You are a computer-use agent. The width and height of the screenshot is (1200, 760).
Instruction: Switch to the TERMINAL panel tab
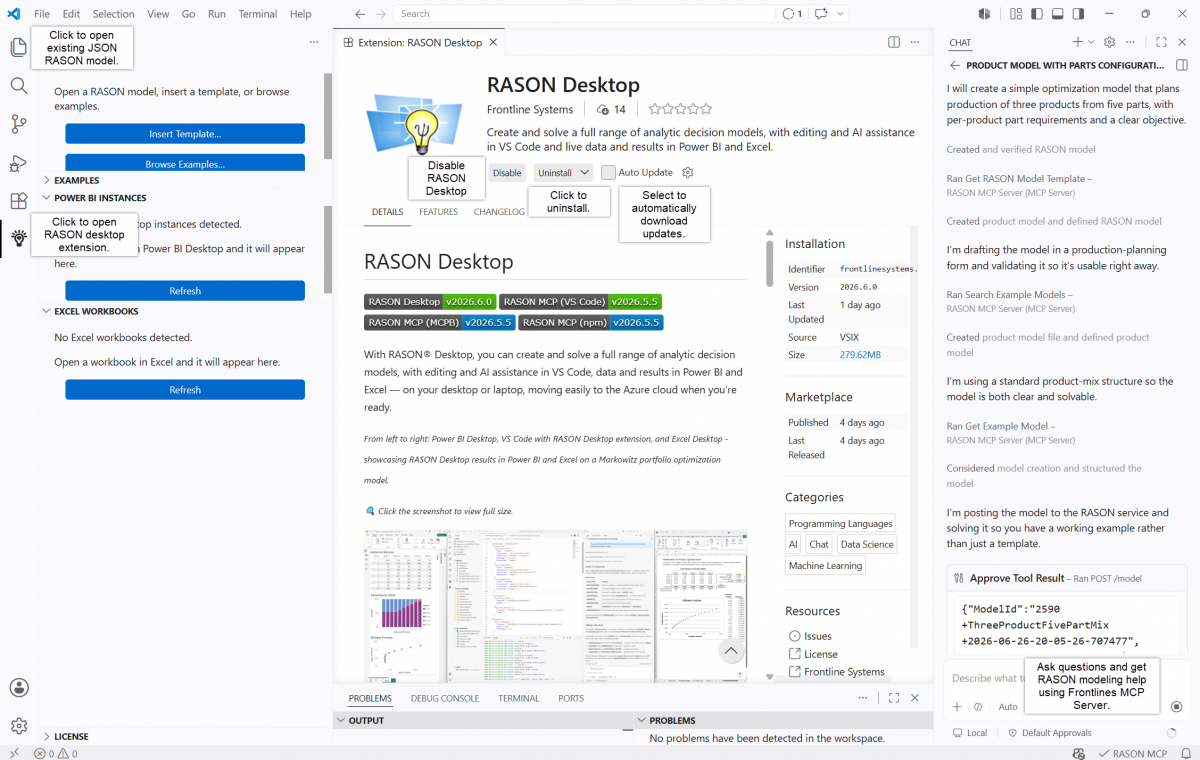(519, 698)
